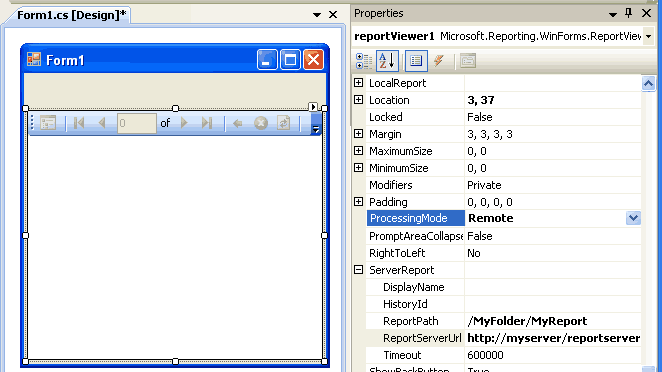Open the report viewer toolbar overflow arrow
Screen dimensions: 662x372
(315, 123)
